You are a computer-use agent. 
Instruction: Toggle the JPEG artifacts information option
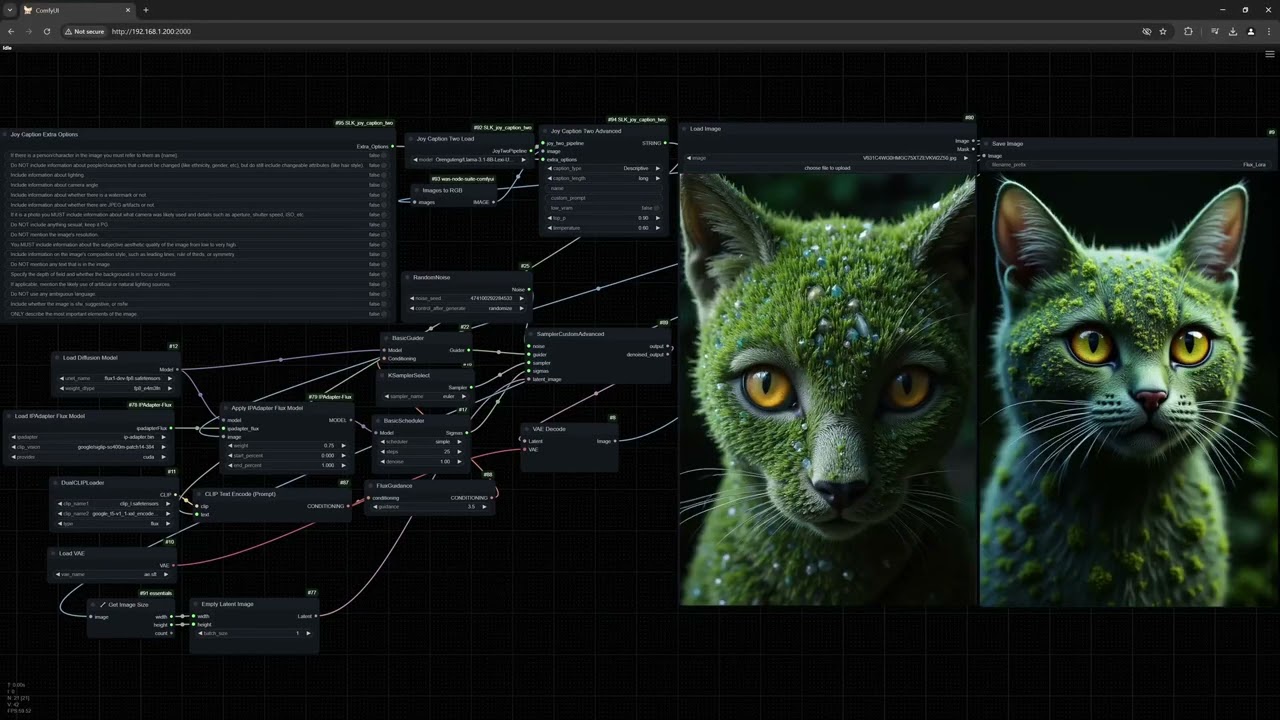(x=198, y=205)
